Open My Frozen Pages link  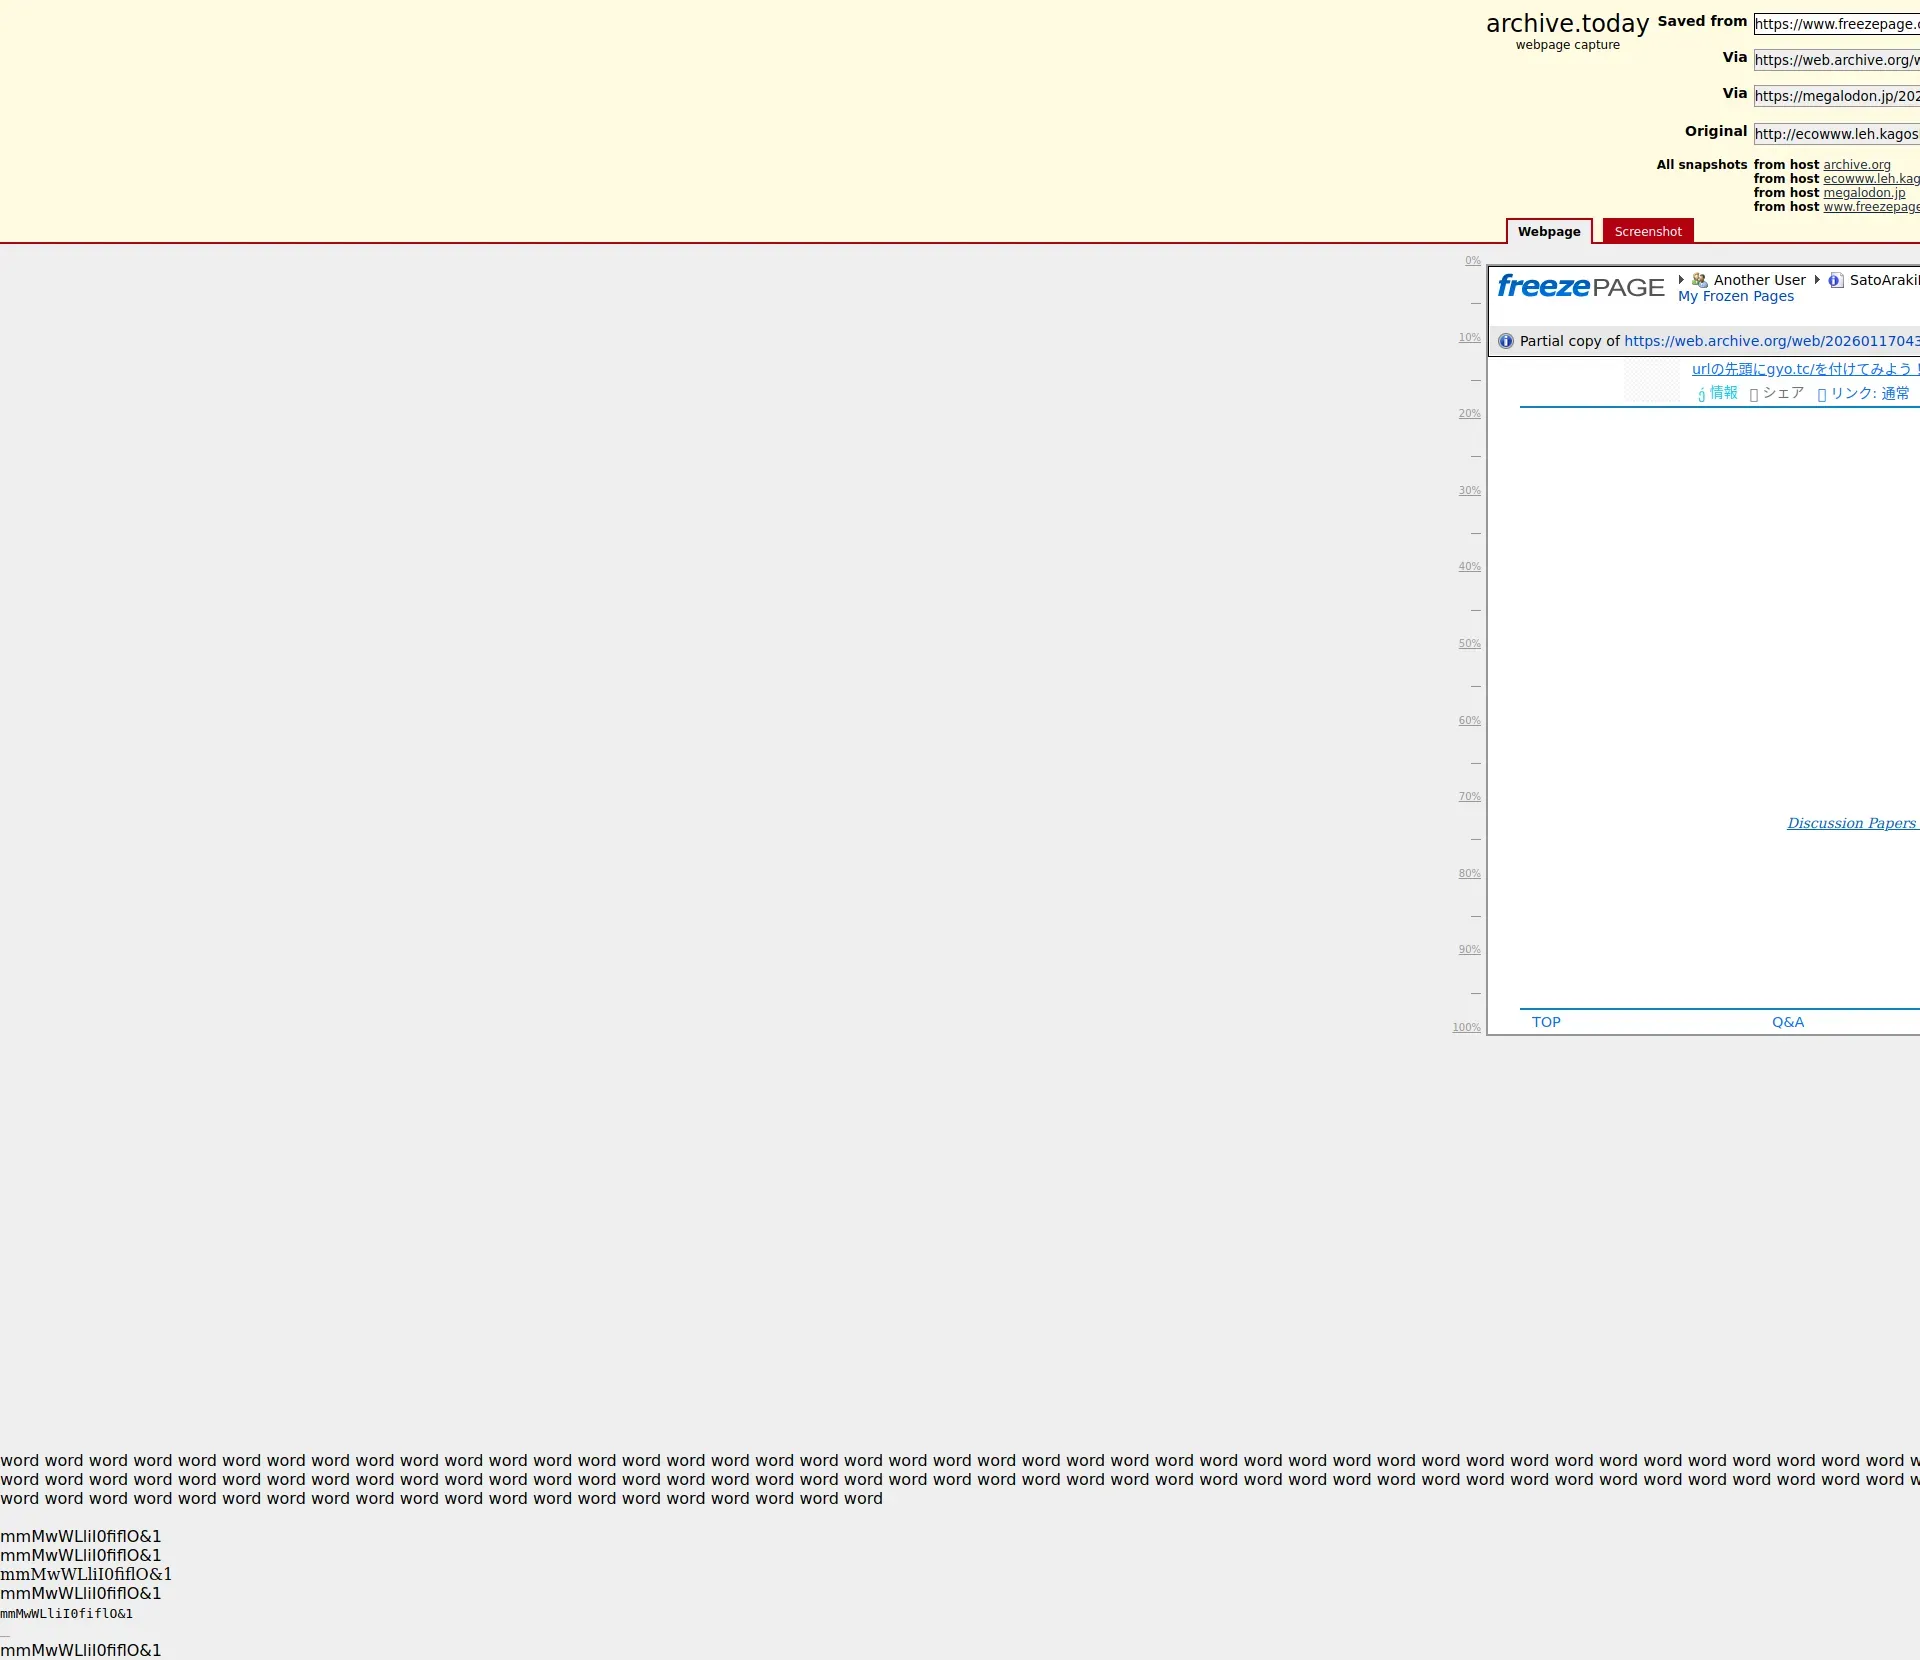(1735, 296)
